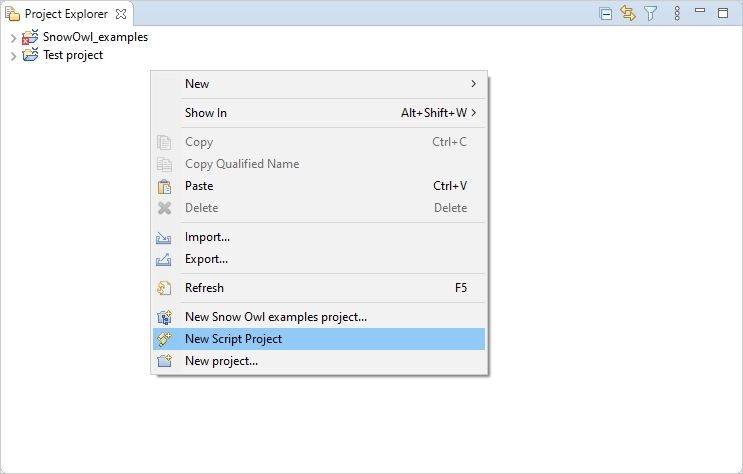Click the New project icon

(x=164, y=361)
